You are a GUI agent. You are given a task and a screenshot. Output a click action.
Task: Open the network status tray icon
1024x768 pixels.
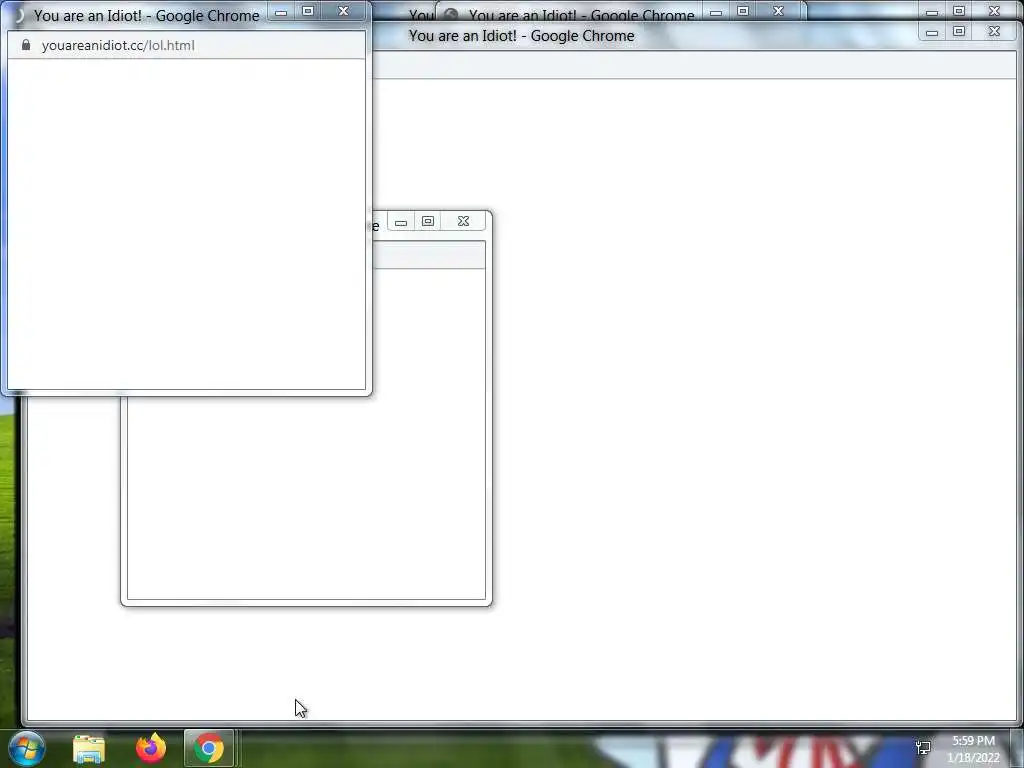[x=923, y=748]
